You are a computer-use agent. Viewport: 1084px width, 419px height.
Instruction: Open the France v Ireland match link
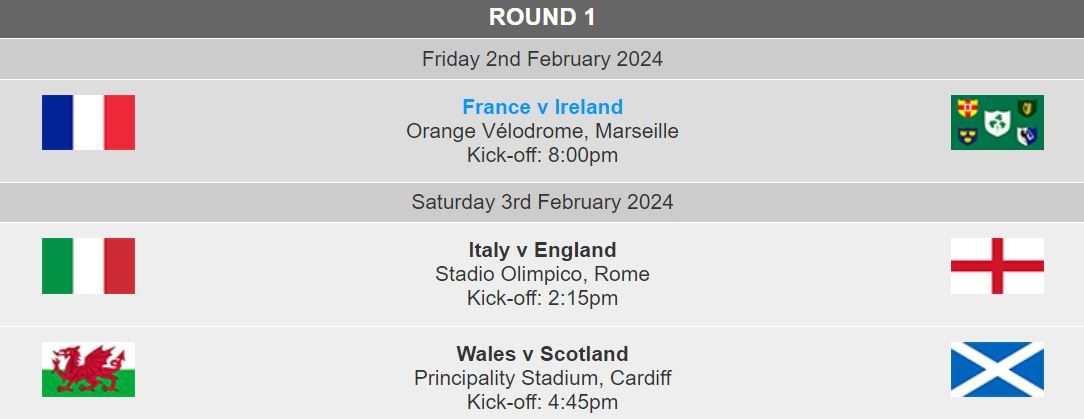click(542, 107)
